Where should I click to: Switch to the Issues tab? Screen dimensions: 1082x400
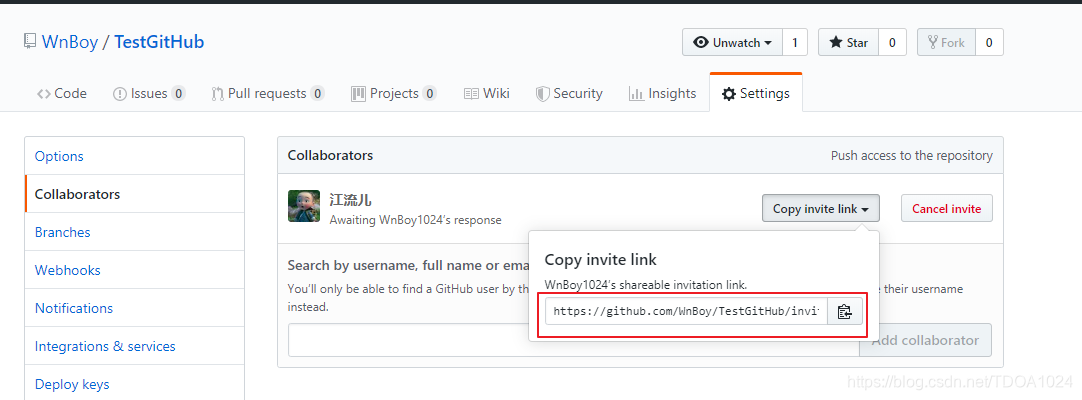(x=149, y=93)
